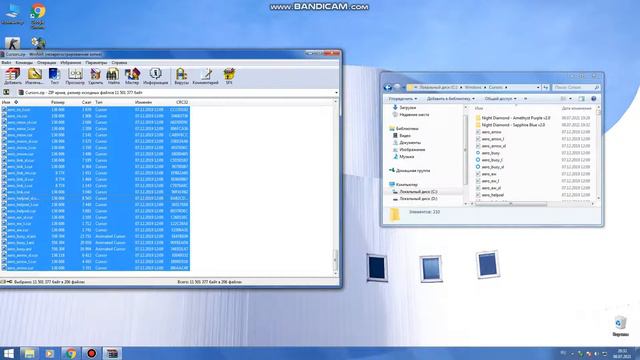The height and width of the screenshot is (360, 640).
Task: Launch the Мастер (Wizard) toolbar icon
Action: [132, 76]
